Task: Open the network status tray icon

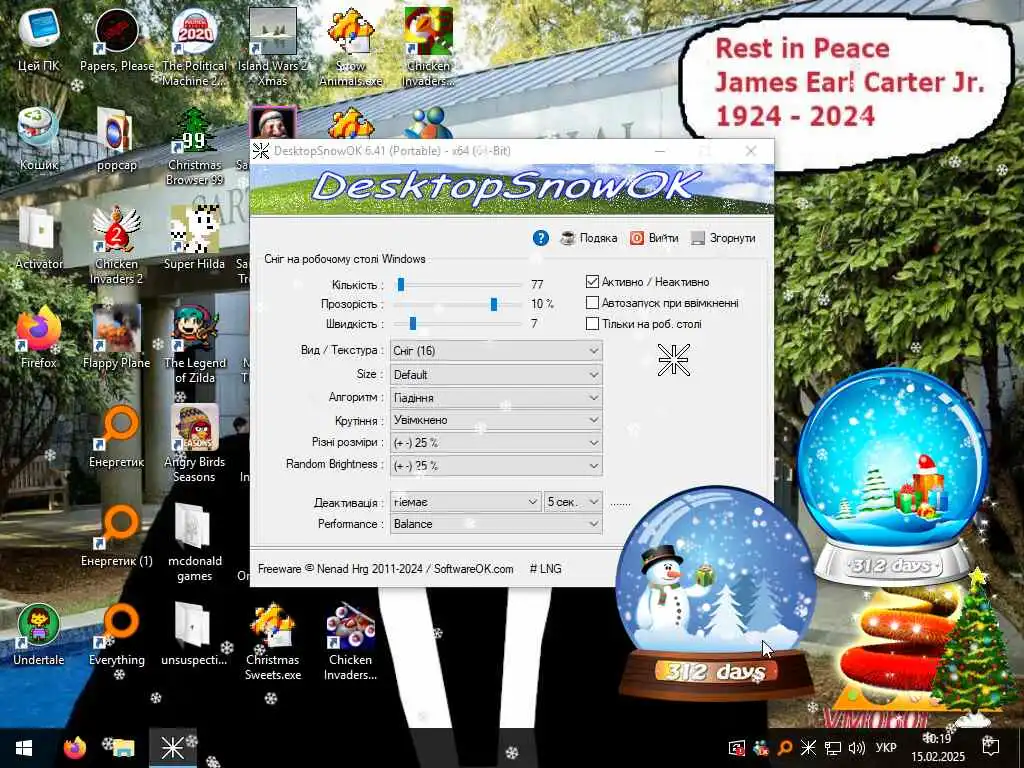Action: (x=832, y=748)
